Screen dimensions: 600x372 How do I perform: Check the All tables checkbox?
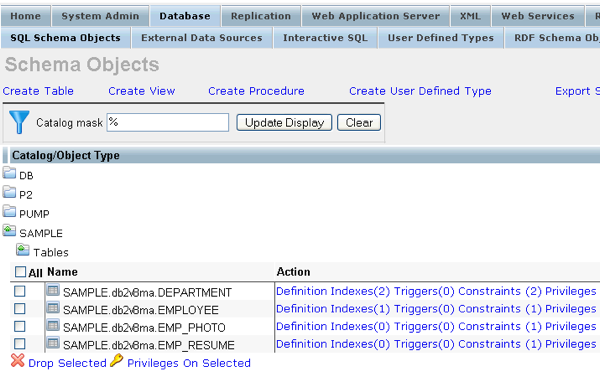pos(20,272)
